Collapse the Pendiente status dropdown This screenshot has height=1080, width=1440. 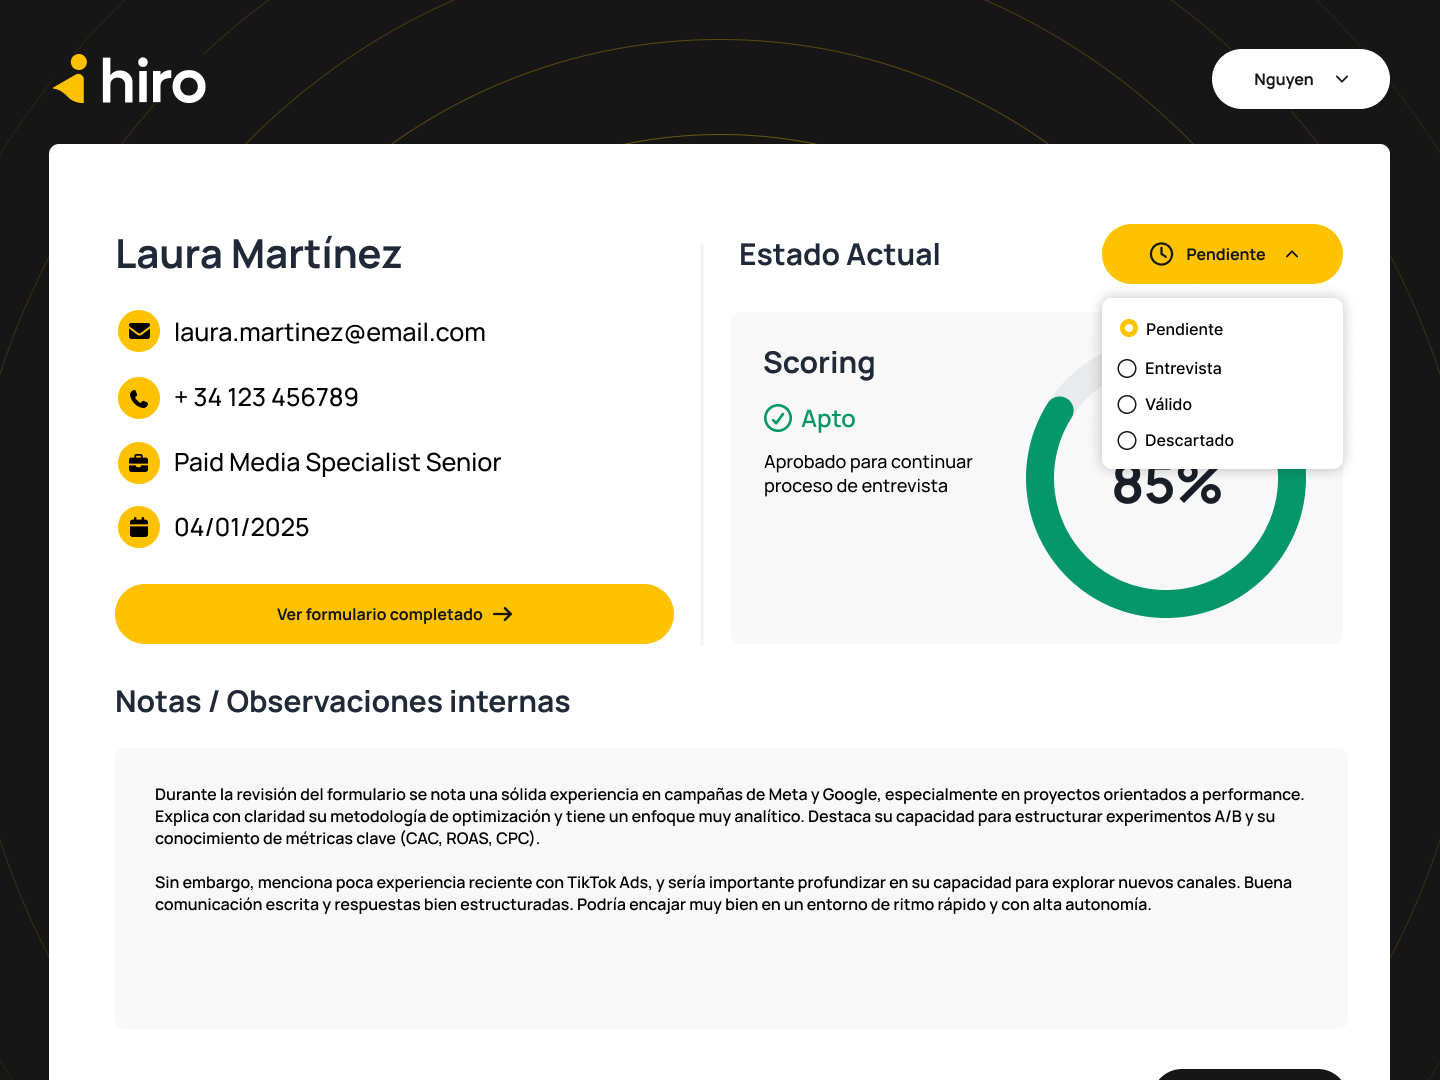[x=1222, y=254]
